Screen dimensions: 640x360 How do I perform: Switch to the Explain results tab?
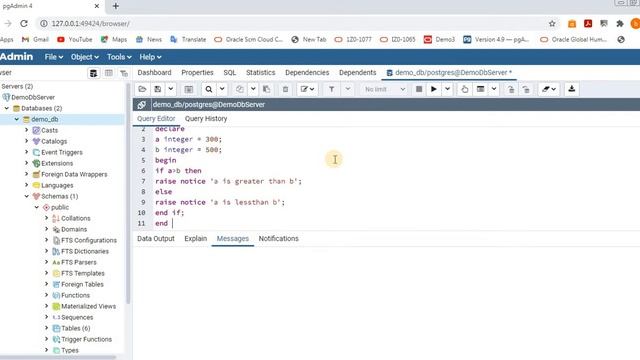click(x=196, y=238)
